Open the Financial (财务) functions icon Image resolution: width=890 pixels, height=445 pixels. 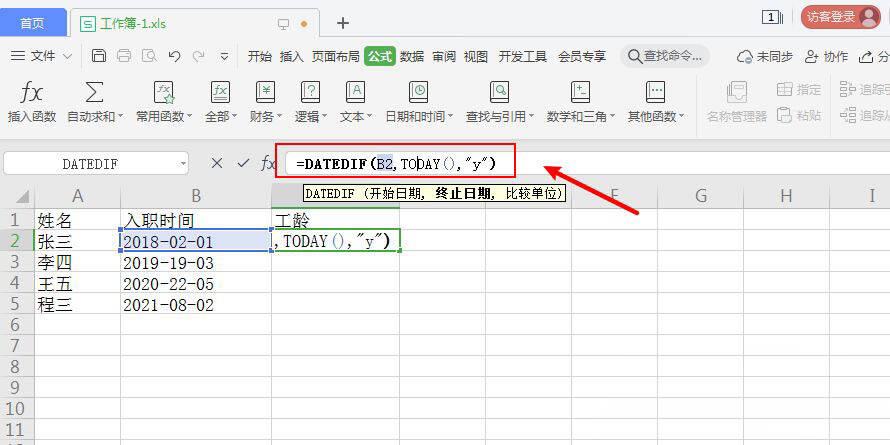tap(265, 92)
